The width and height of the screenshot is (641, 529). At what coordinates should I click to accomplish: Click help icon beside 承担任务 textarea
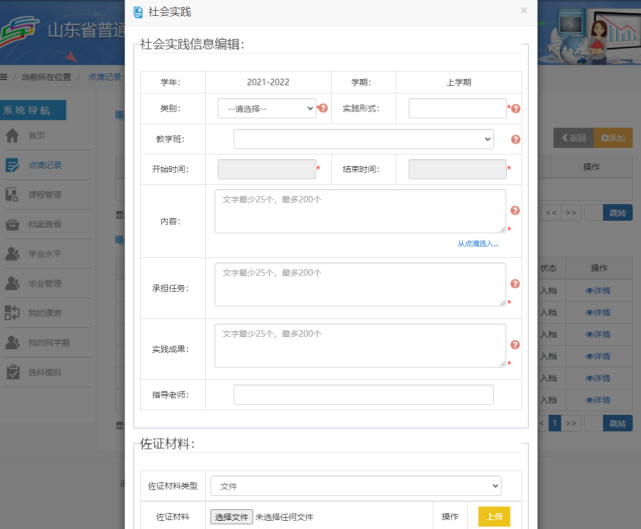[515, 284]
